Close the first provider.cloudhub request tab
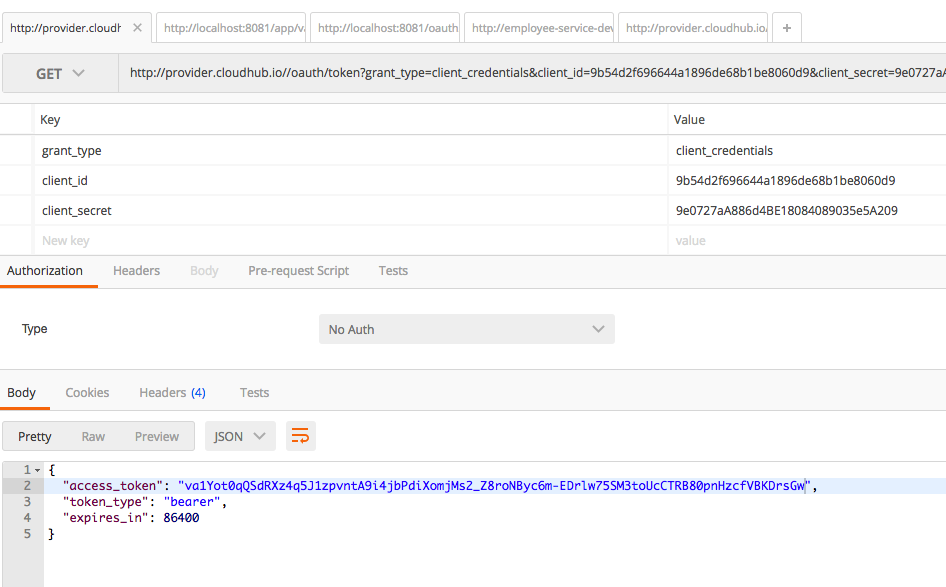Screen dimensions: 946x587 (x=137, y=28)
